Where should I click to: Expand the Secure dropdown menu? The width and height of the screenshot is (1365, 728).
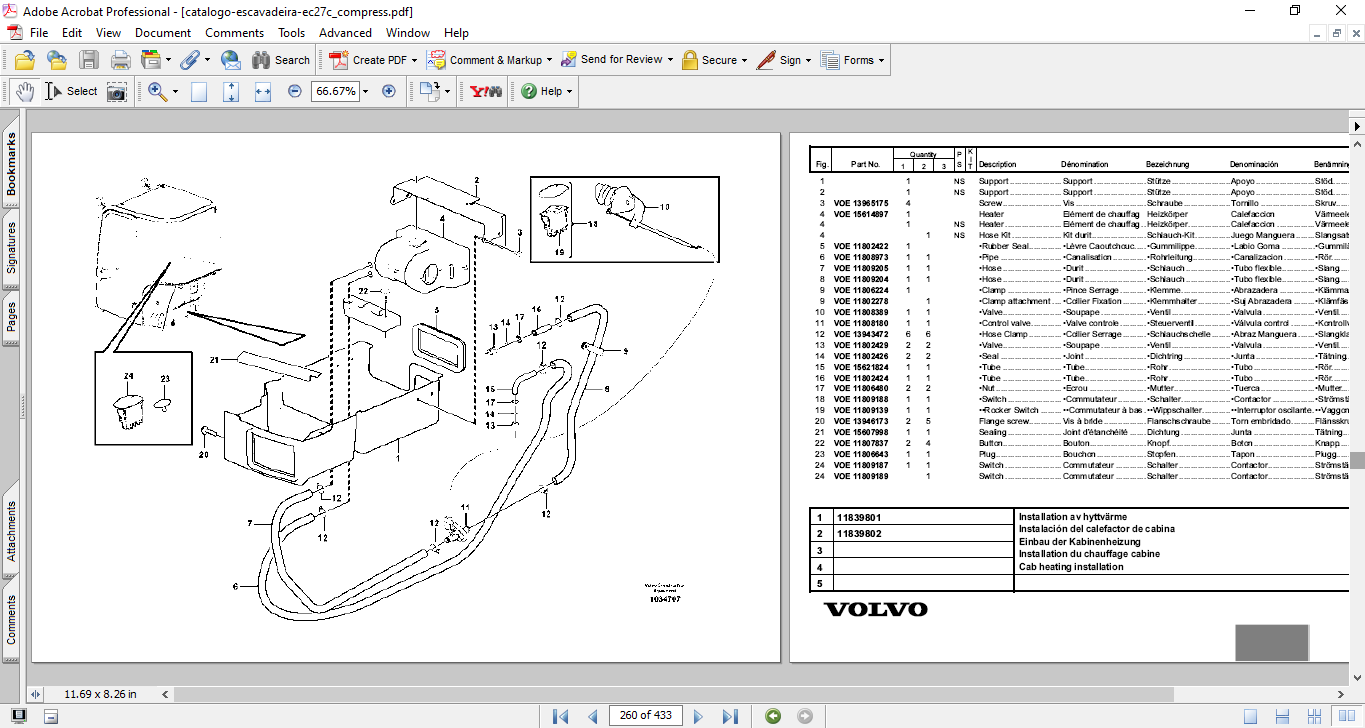[x=745, y=60]
